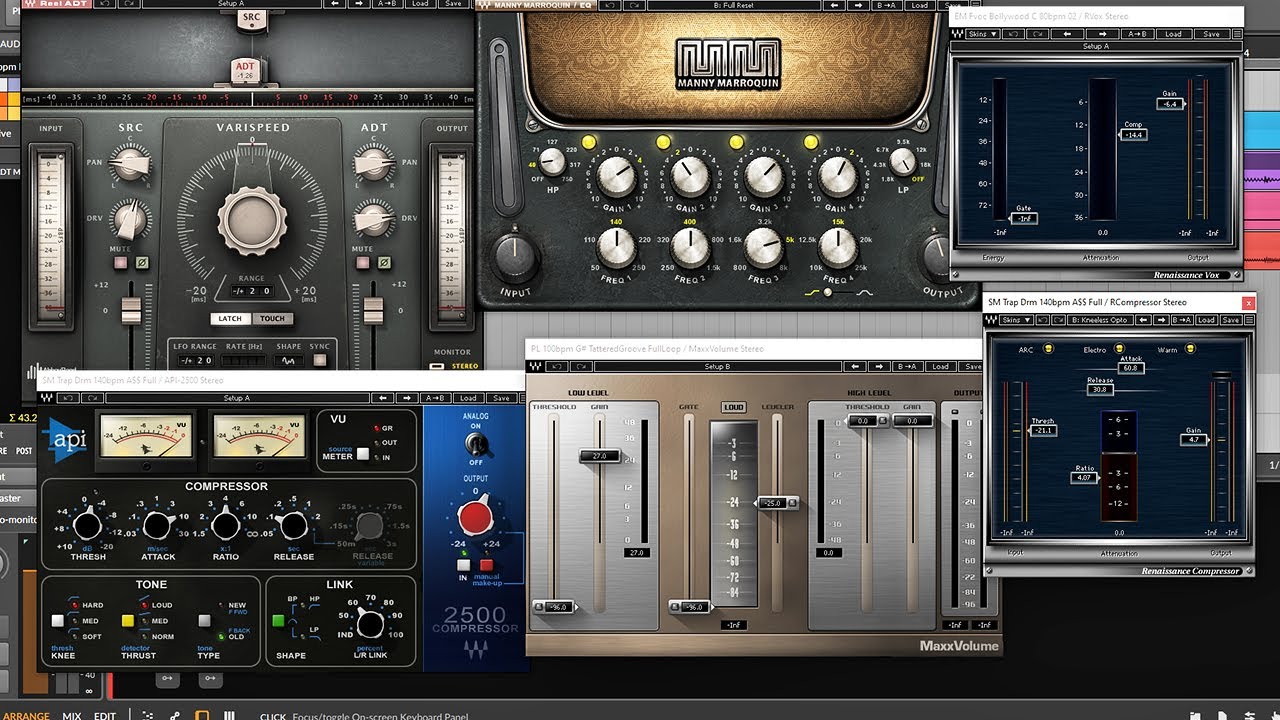Click RVox Comp slider handle -14.4
Viewport: 1280px width, 720px height.
pyautogui.click(x=1133, y=133)
